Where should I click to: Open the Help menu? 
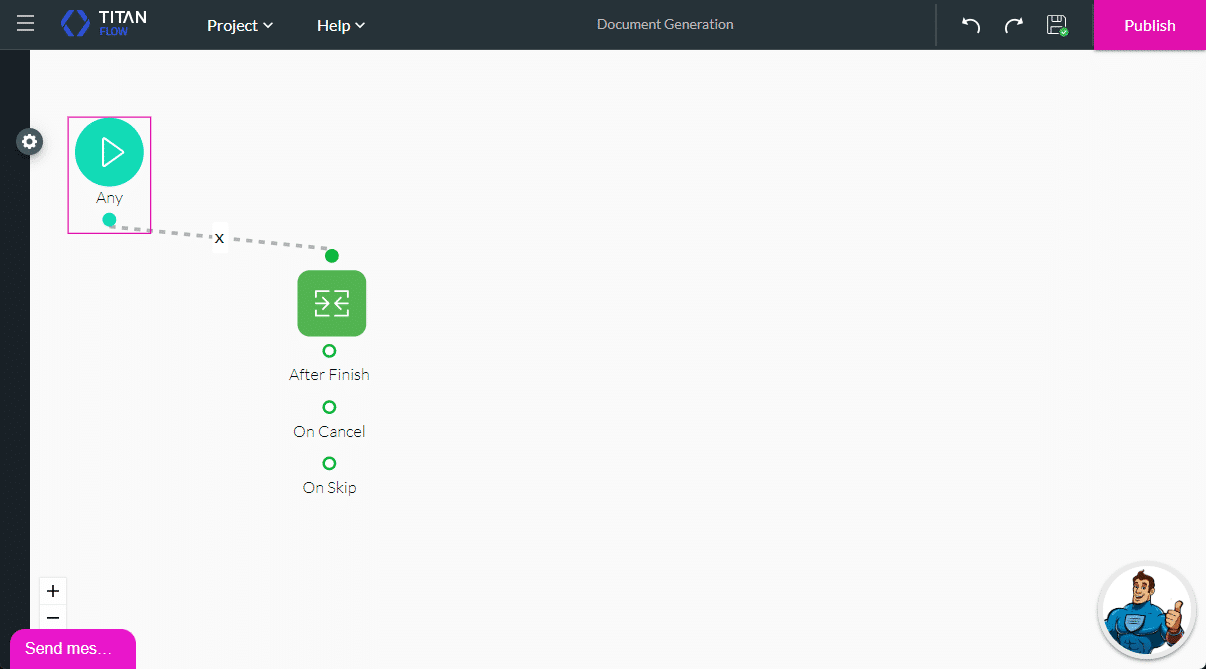click(333, 25)
